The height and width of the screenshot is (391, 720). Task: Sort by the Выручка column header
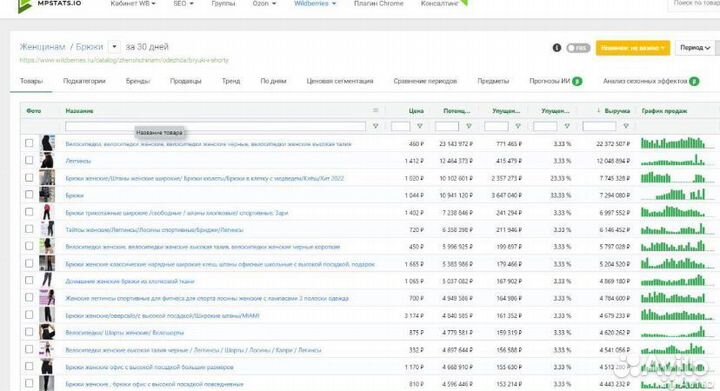click(617, 111)
